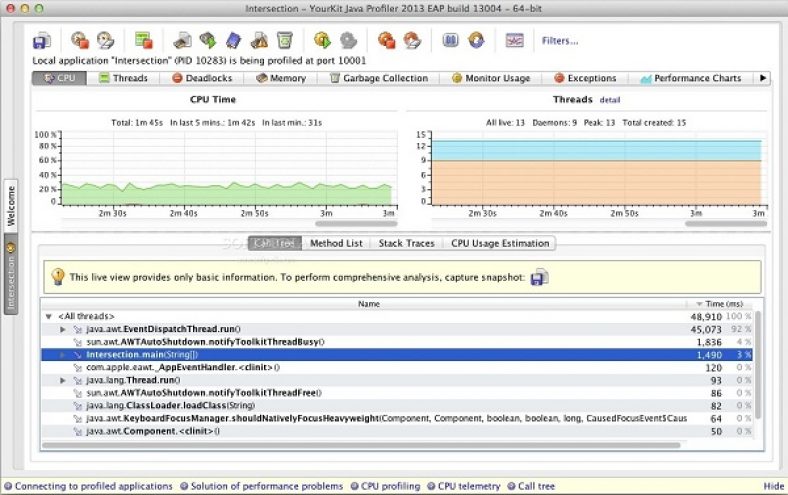Switch to the CPU tab
This screenshot has height=495, width=788.
(x=59, y=78)
